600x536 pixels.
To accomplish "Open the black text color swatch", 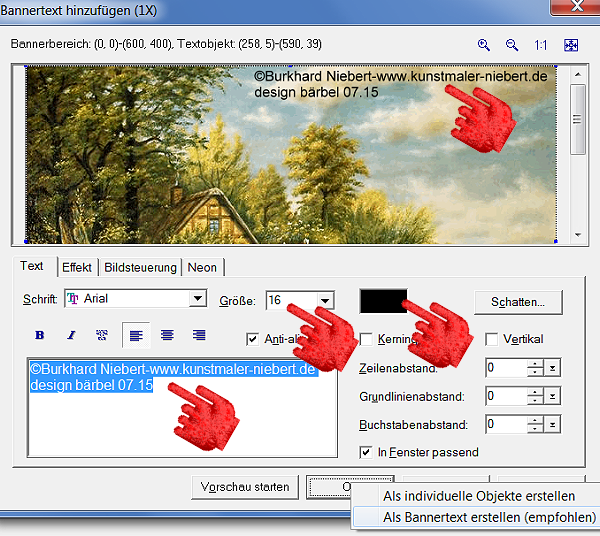I will [x=383, y=301].
